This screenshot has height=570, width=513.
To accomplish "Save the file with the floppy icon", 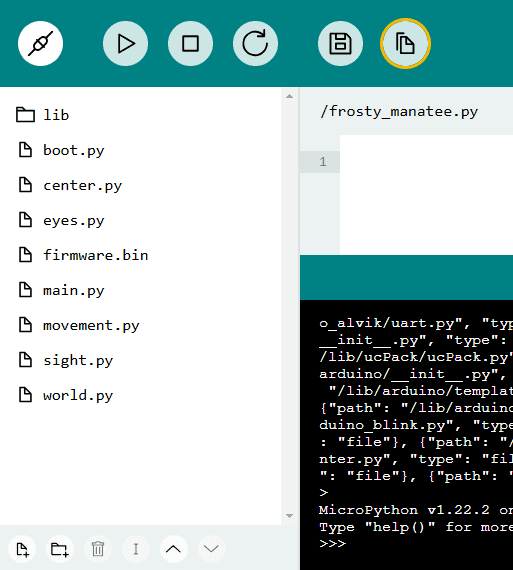I will tap(340, 44).
